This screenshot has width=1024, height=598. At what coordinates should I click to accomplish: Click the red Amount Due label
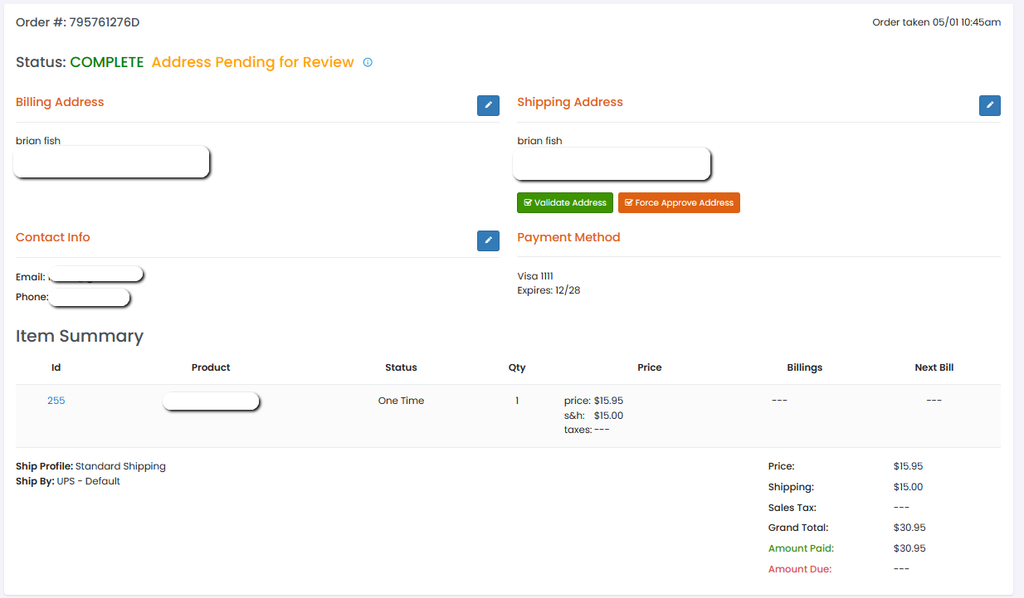(x=799, y=569)
